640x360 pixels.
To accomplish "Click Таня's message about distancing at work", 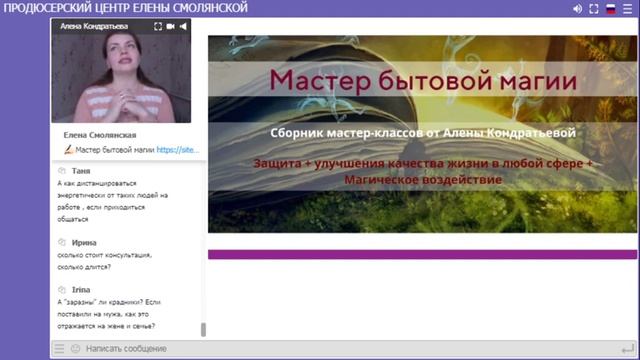I will pos(113,201).
